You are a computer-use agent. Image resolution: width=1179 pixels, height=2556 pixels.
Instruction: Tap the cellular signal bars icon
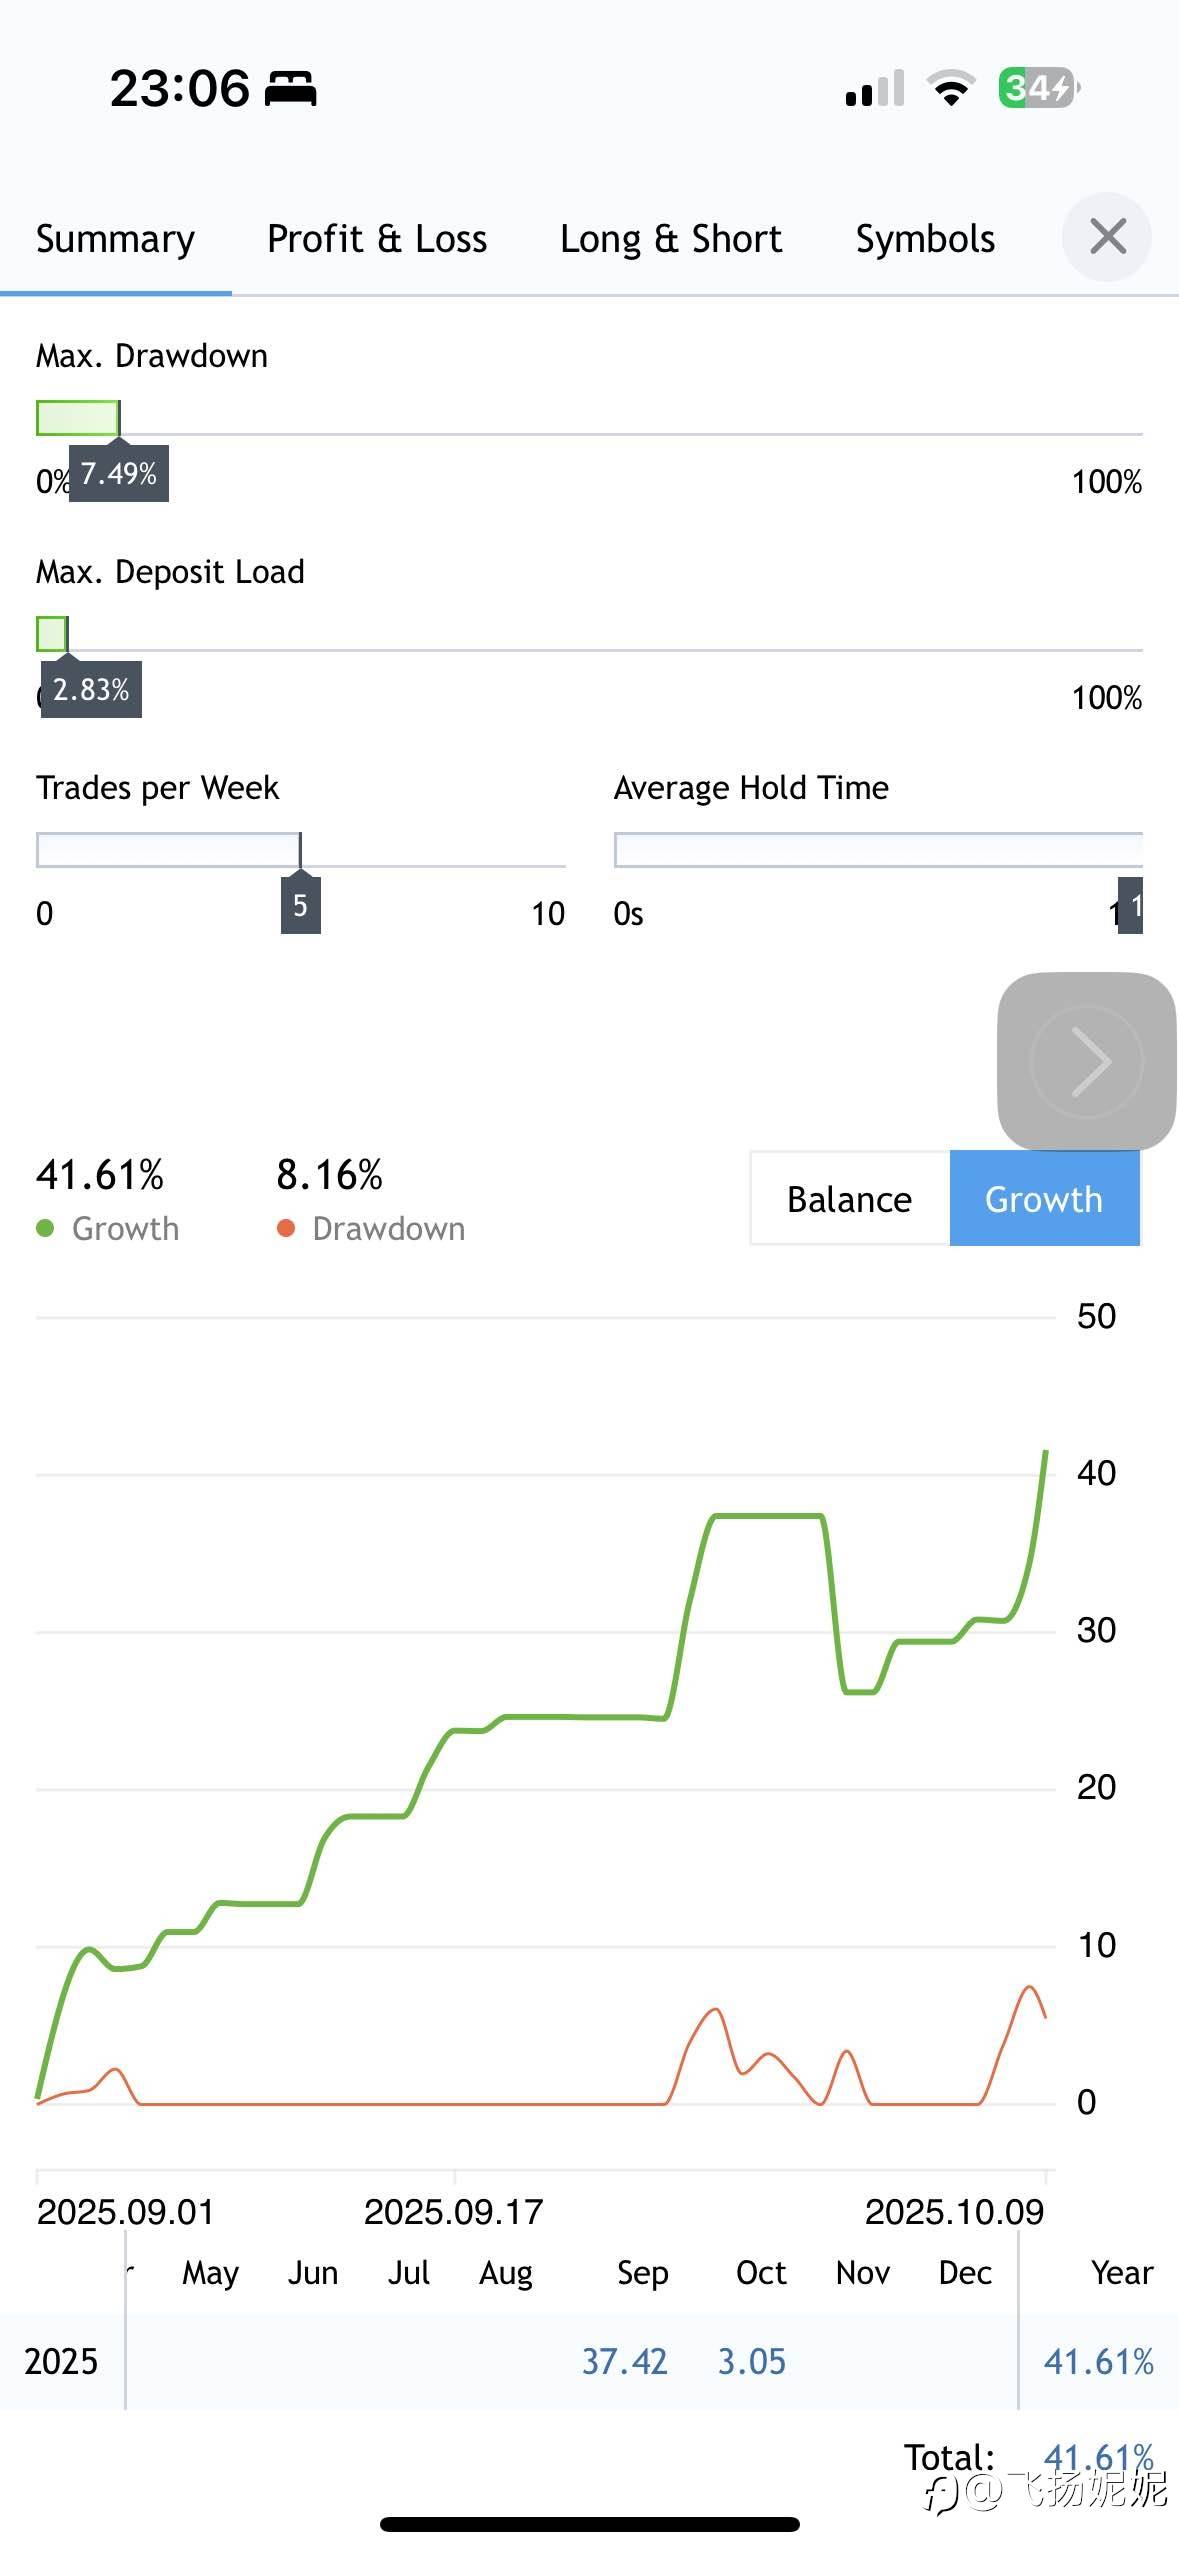tap(875, 89)
